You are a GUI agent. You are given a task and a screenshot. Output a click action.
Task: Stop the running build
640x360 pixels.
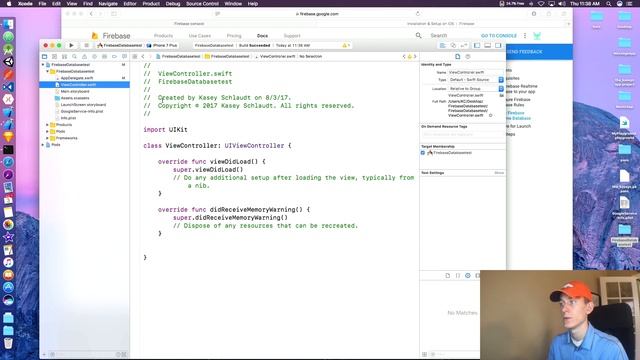coord(86,45)
